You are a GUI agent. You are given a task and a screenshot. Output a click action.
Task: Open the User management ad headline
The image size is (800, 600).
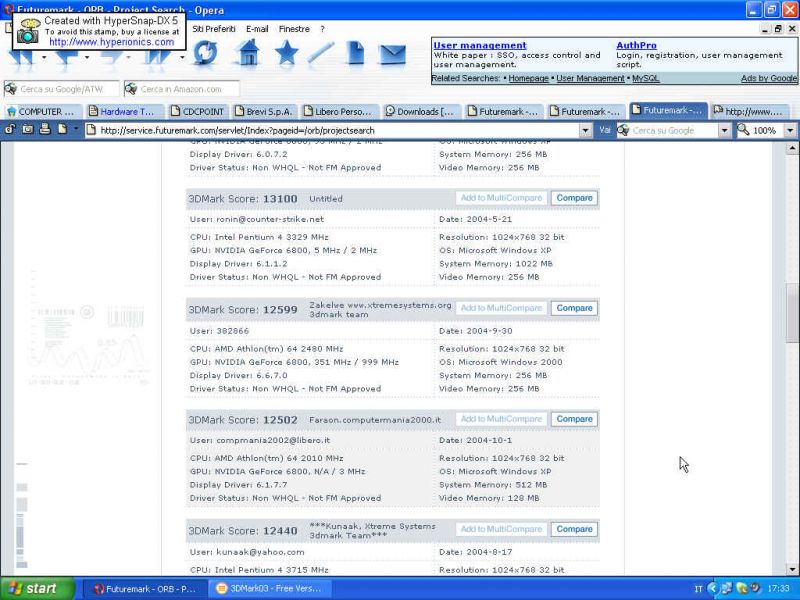(480, 45)
